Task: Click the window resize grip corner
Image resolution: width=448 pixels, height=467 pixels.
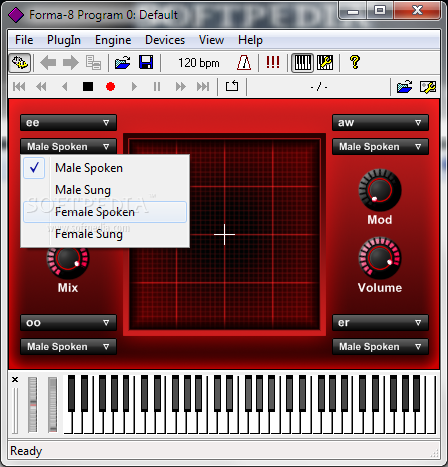Action: (434, 453)
